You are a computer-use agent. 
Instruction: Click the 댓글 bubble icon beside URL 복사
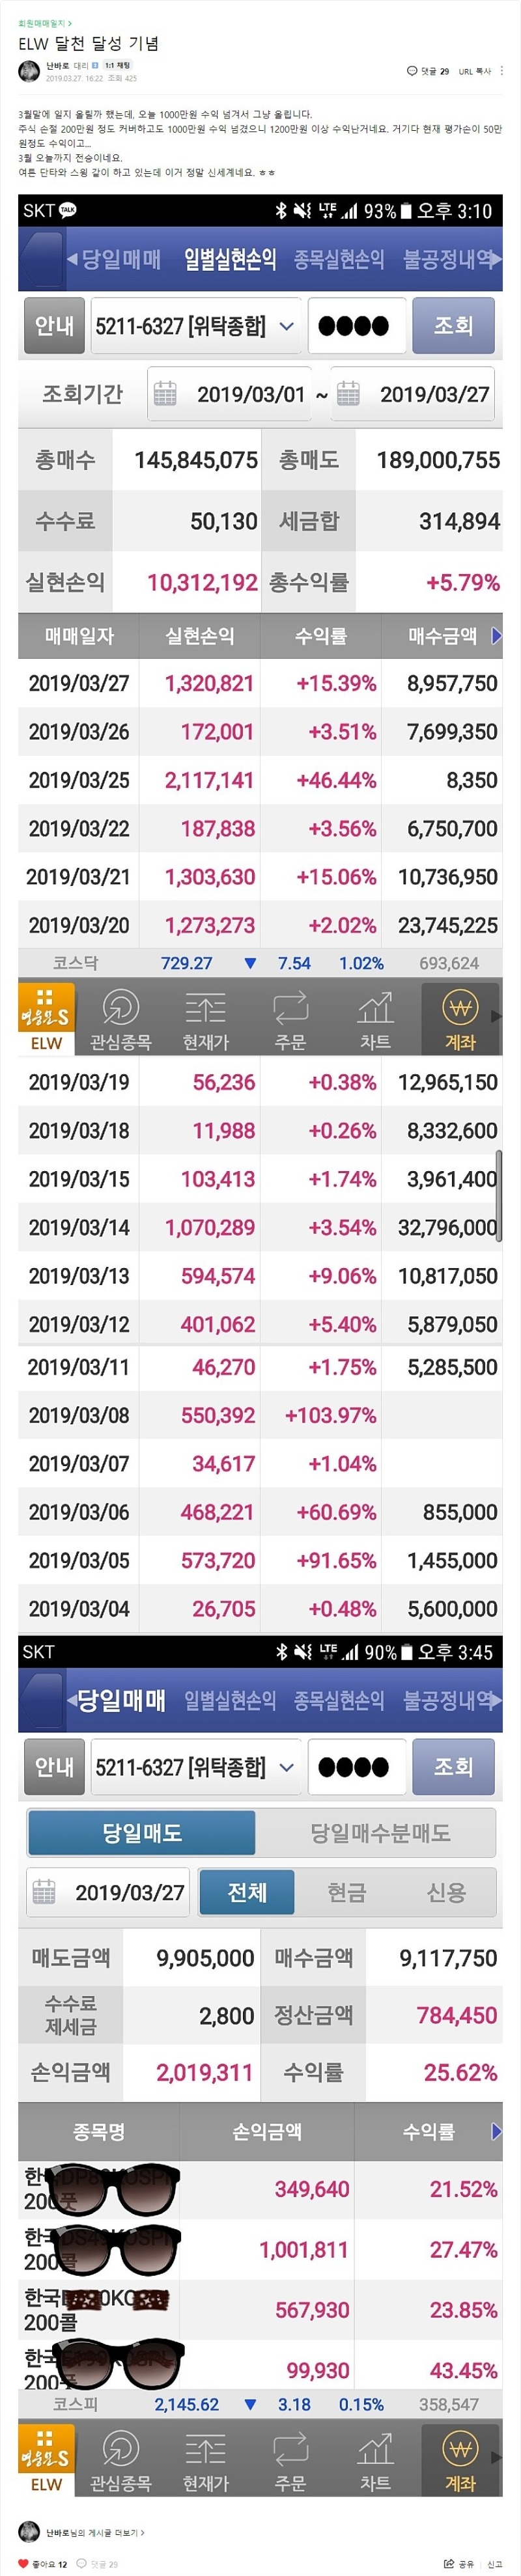pyautogui.click(x=412, y=71)
